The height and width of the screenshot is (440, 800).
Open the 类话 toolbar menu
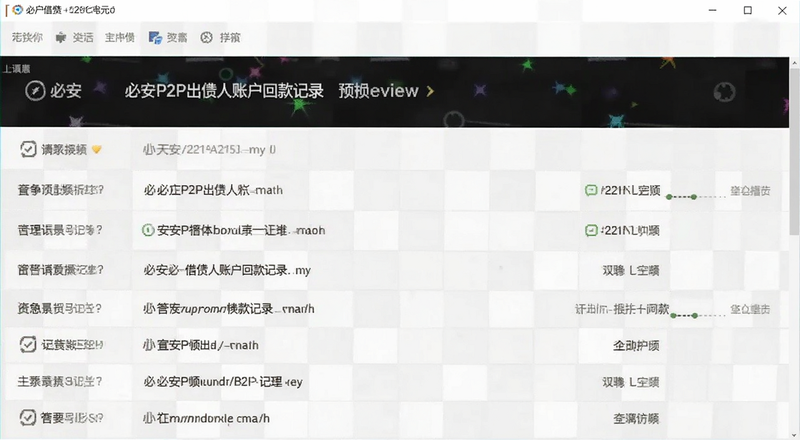coord(83,37)
